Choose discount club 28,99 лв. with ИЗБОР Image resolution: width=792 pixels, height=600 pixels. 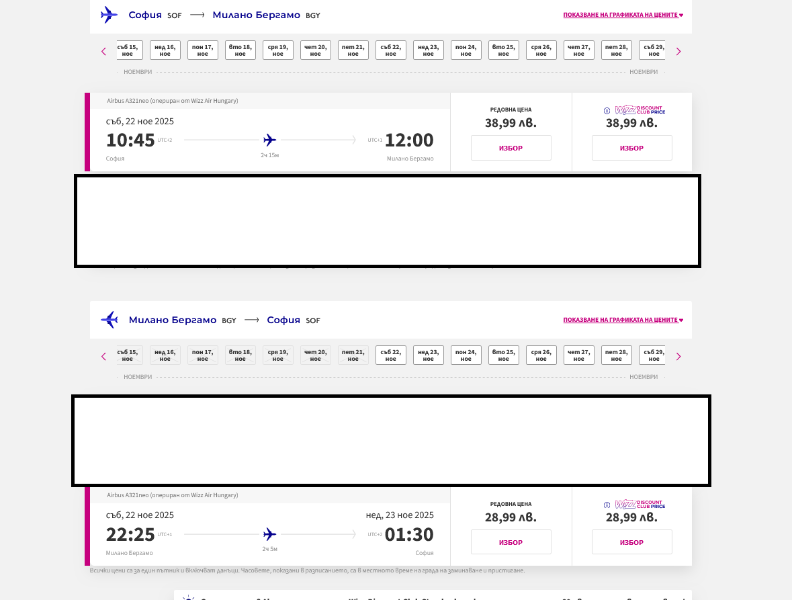point(632,542)
